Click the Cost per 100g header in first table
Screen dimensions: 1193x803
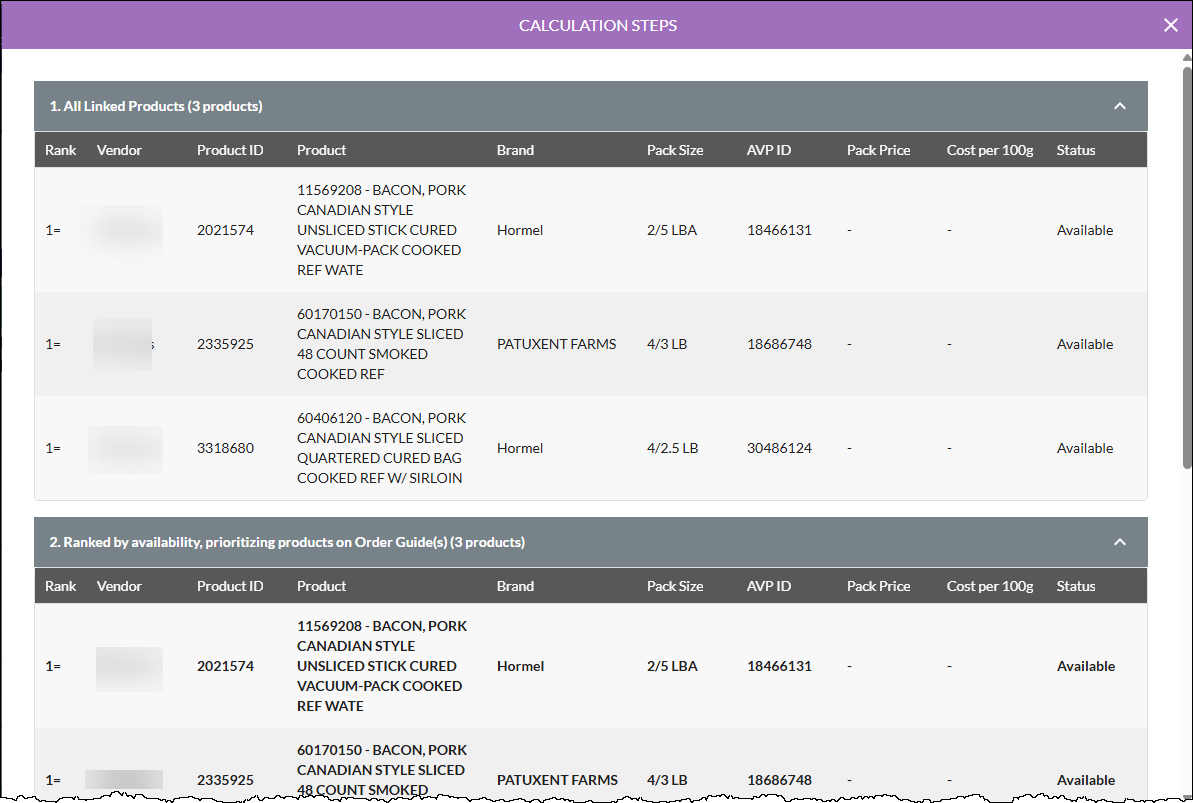989,150
